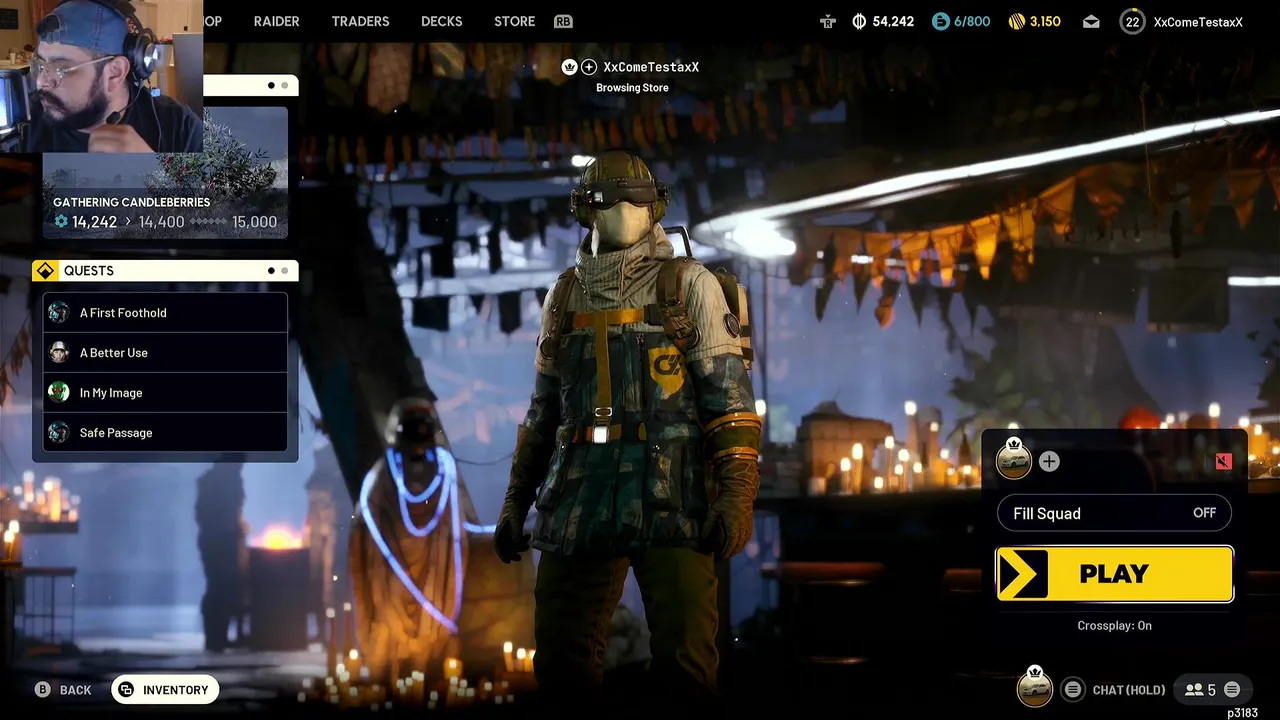Open the RAIDER tab
Screen dimensions: 1280x720
pyautogui.click(x=276, y=21)
